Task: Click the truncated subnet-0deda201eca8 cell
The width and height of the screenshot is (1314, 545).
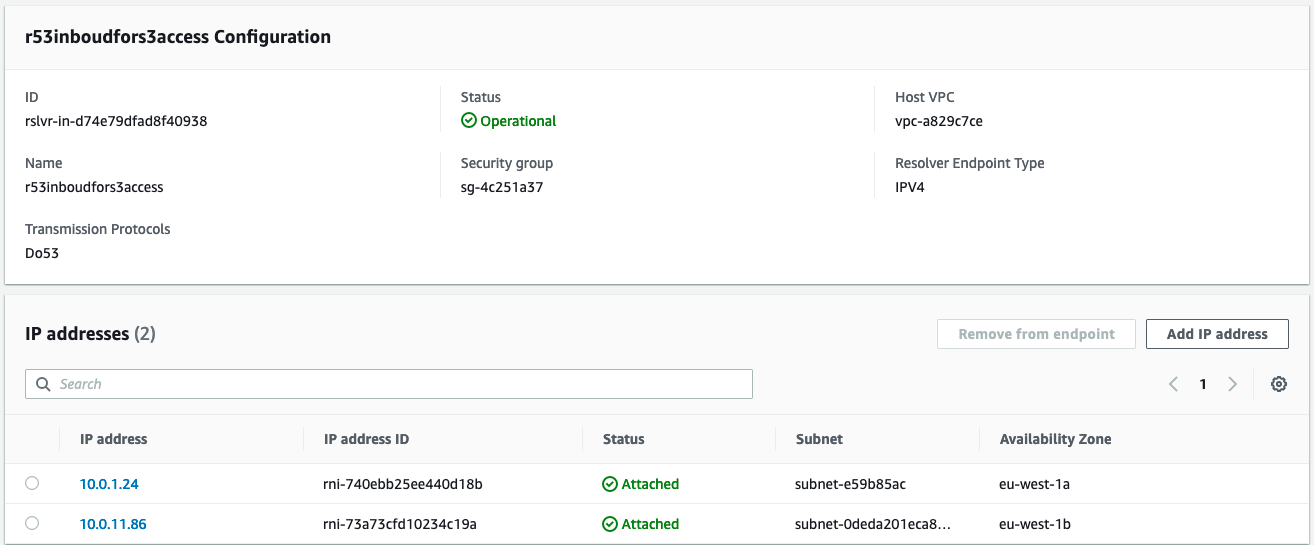Action: pos(872,524)
